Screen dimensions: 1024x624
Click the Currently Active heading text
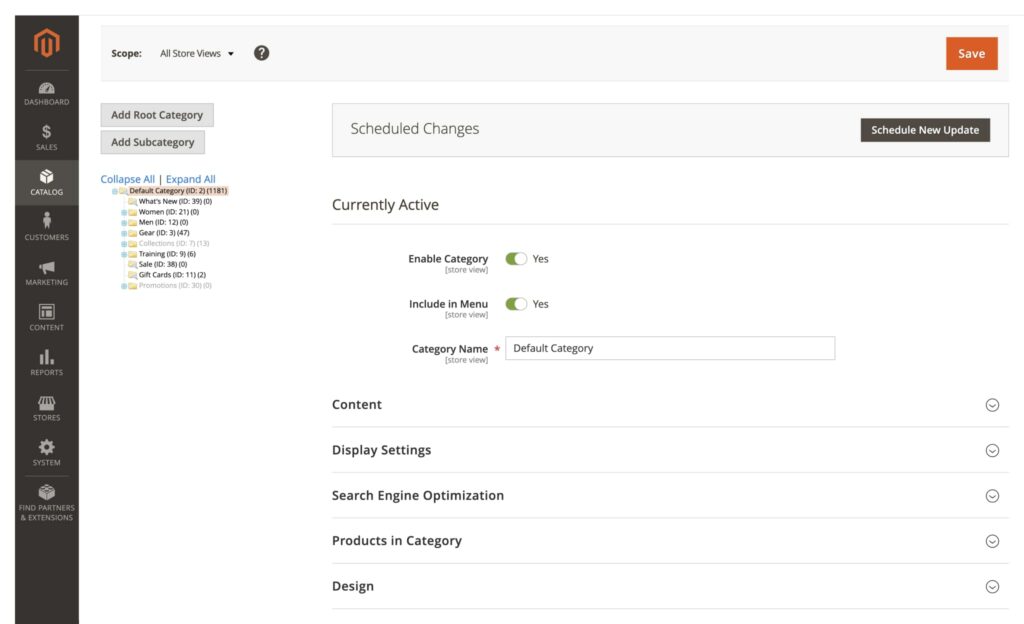[385, 205]
